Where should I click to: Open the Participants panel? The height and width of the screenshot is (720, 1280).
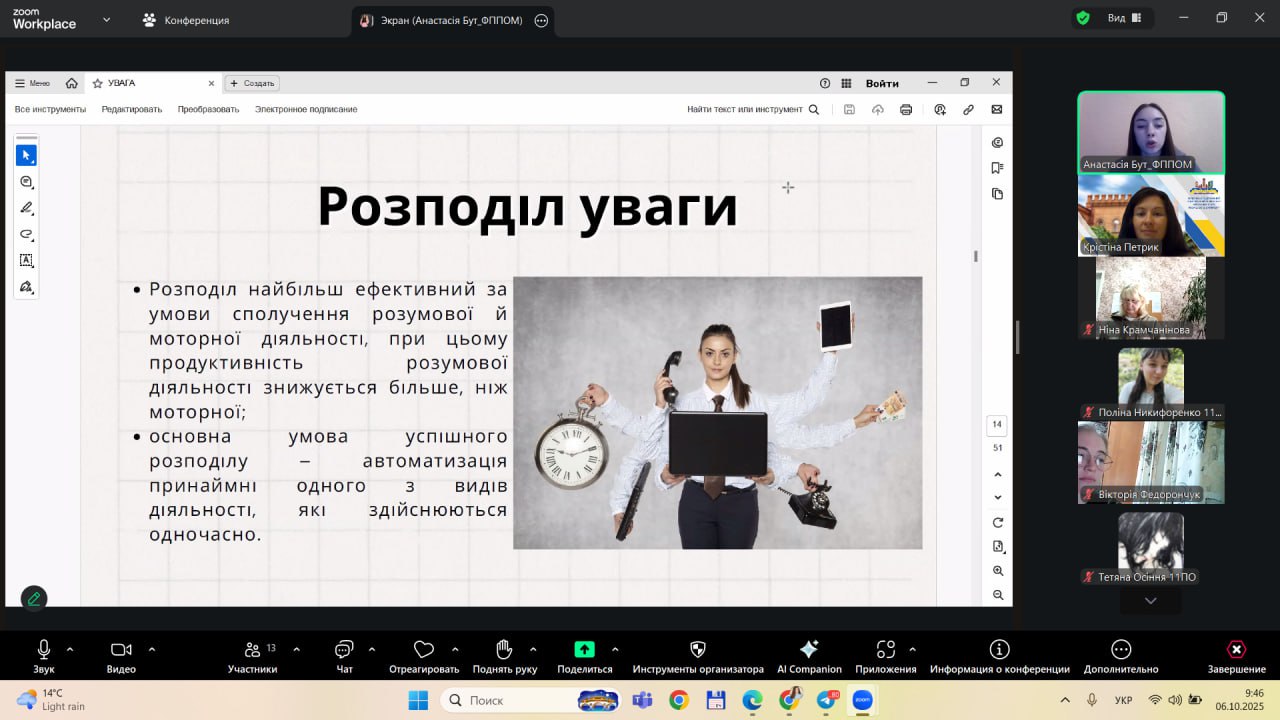click(253, 650)
